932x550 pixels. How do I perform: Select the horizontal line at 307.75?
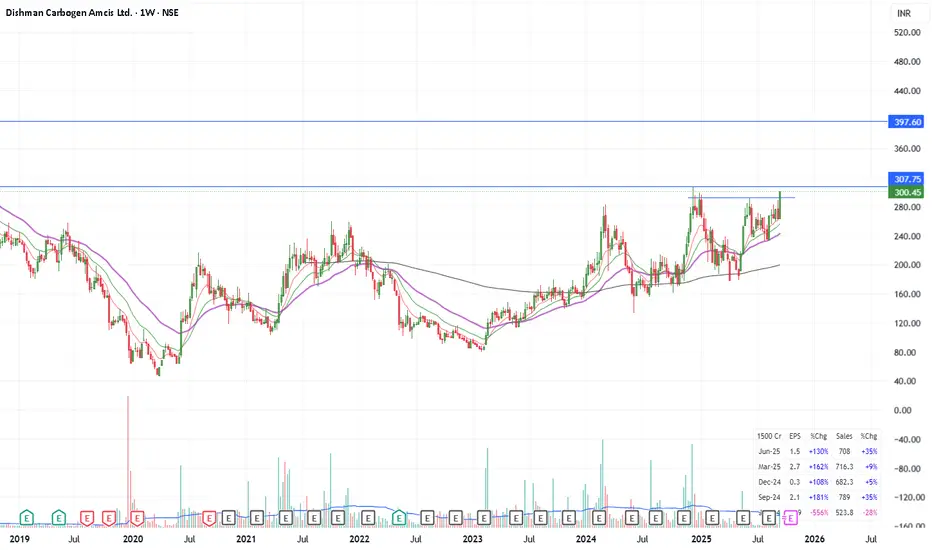tap(443, 187)
